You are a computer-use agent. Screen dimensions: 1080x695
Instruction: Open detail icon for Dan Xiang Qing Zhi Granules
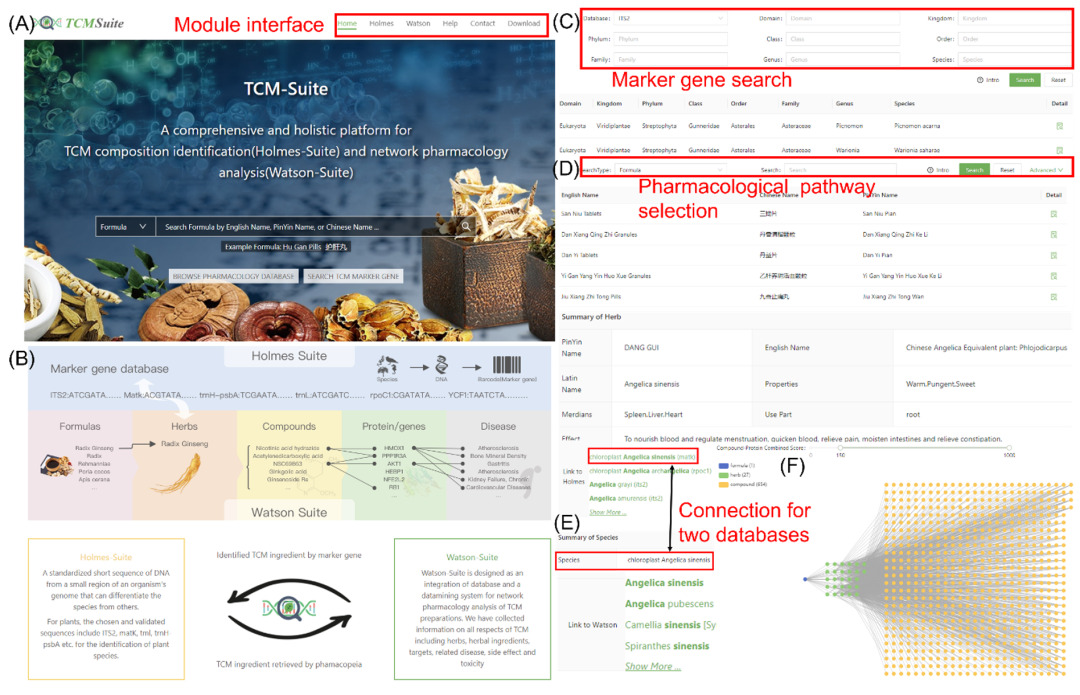point(1054,235)
